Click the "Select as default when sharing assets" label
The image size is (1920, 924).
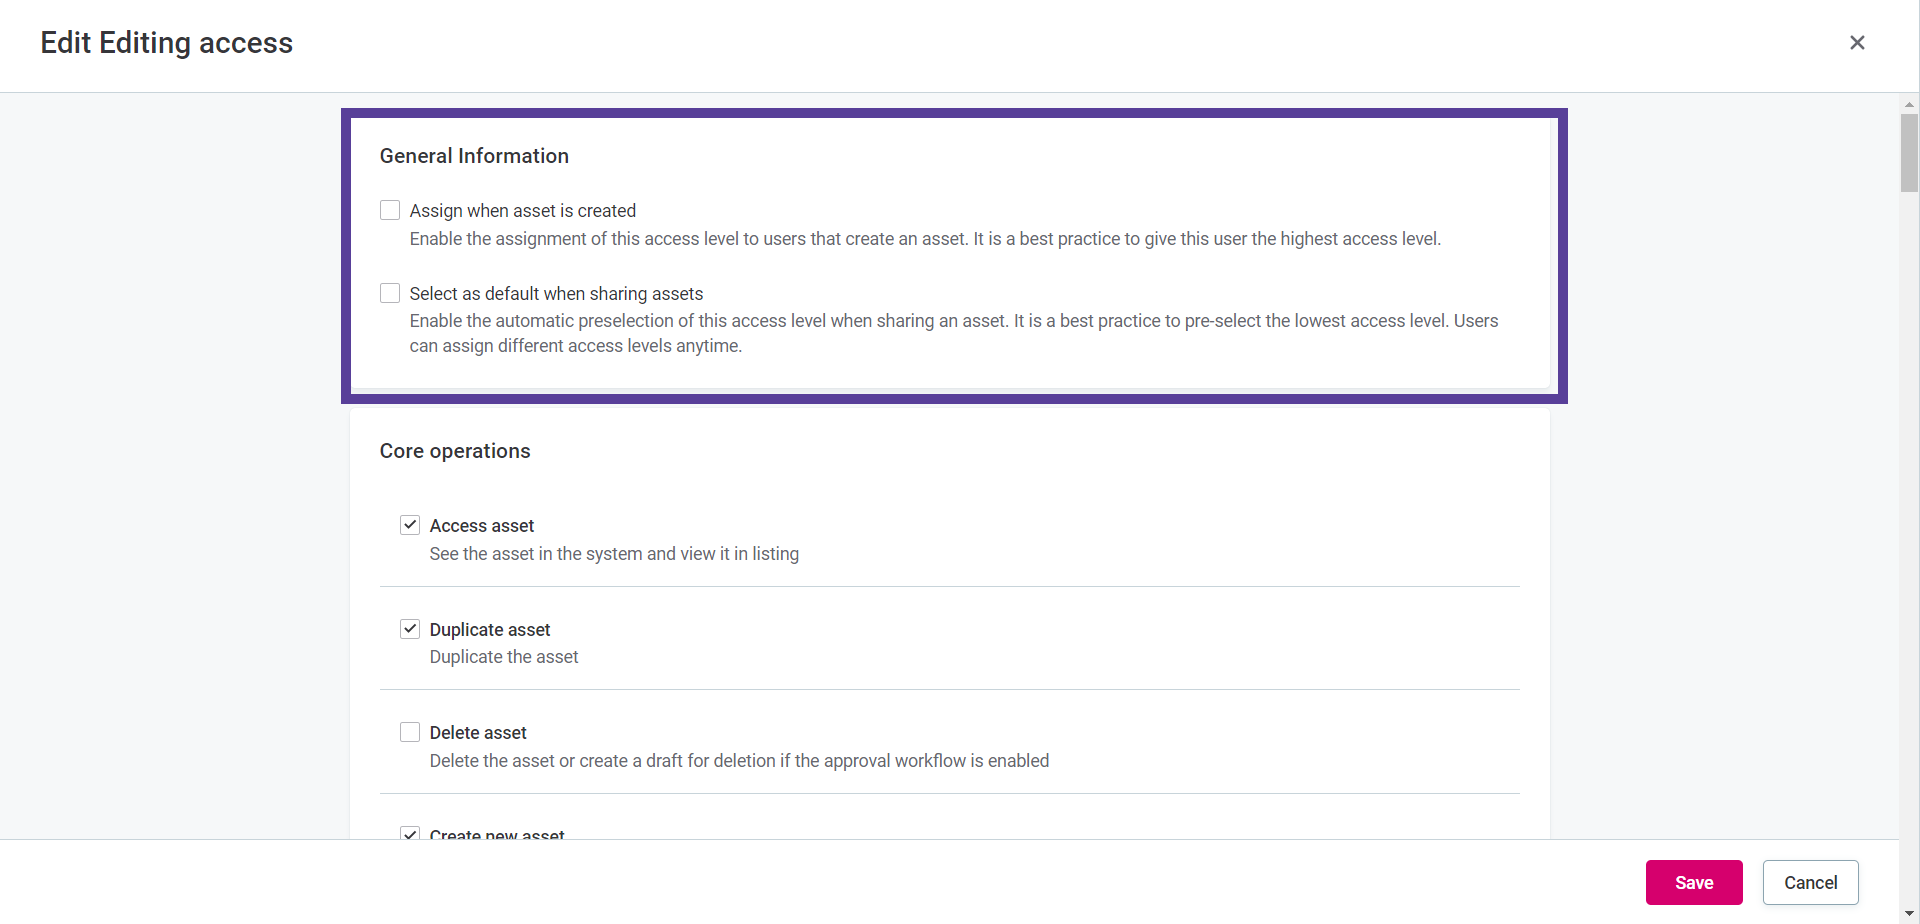point(556,293)
